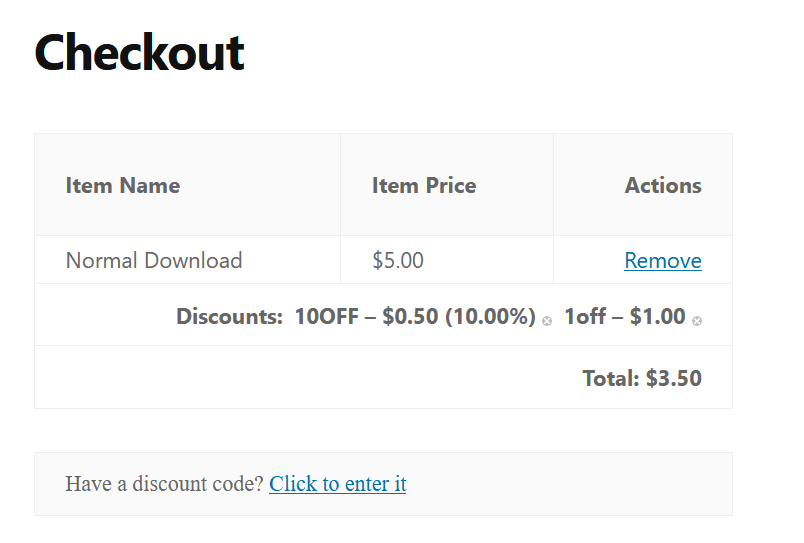804x543 pixels.
Task: Click the $0.50 discount amount
Action: click(410, 317)
